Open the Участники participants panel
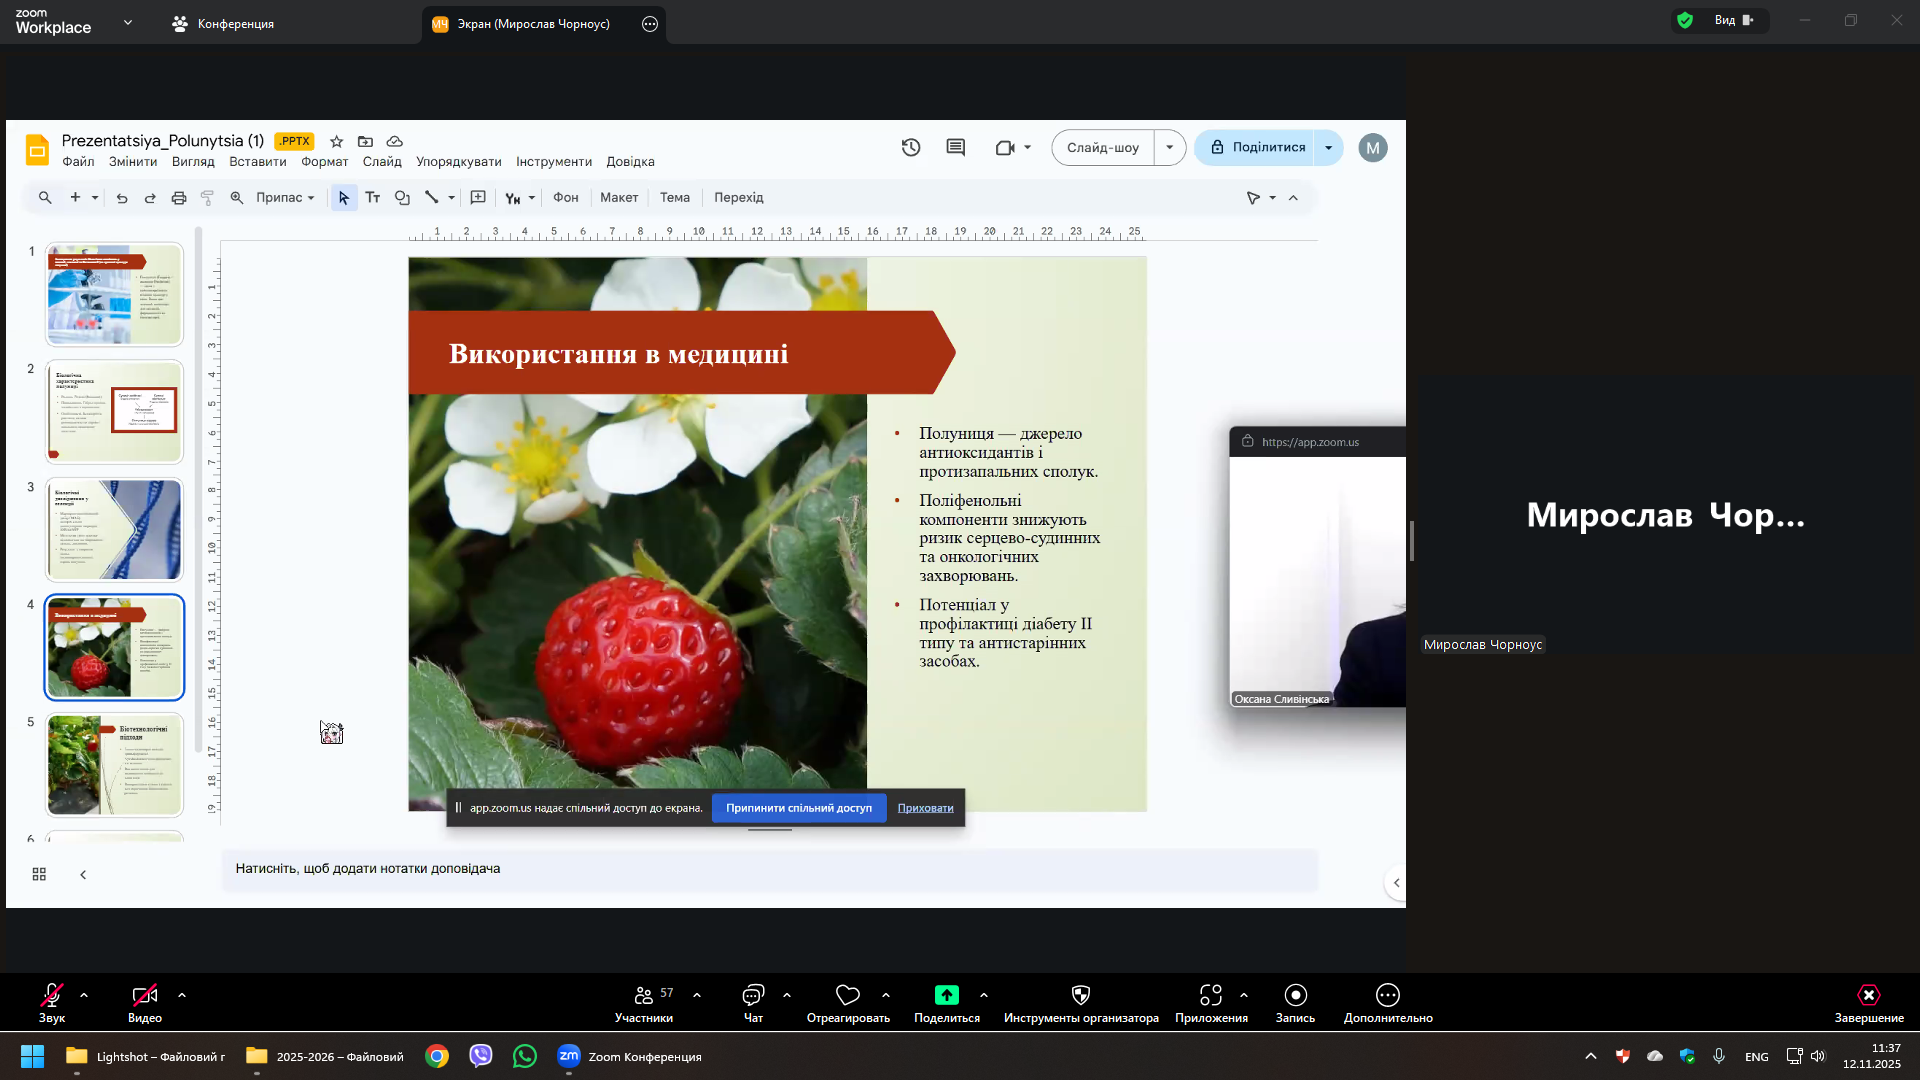This screenshot has width=1920, height=1080. coord(644,996)
